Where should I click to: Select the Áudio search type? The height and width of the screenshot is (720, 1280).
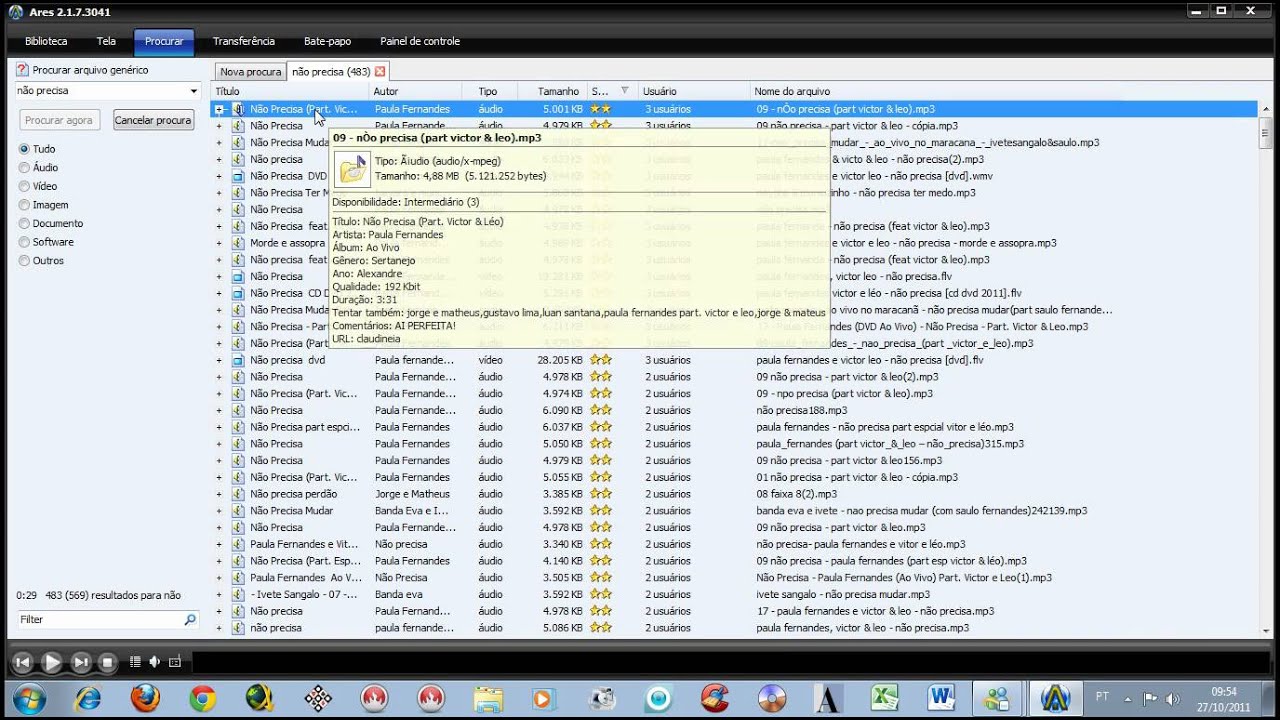pos(24,168)
